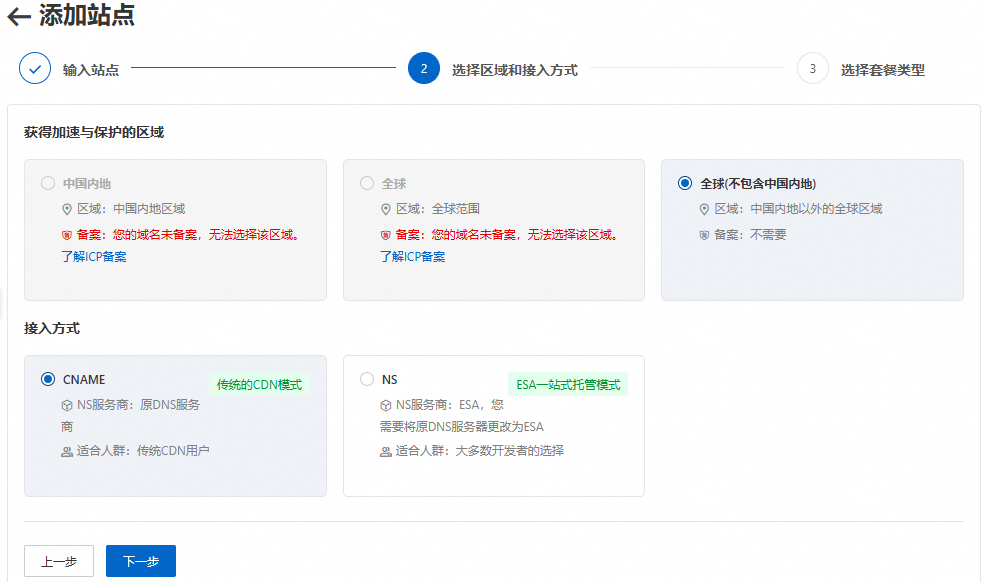The image size is (986, 582).
Task: Click the people icon in NS card
Action: (386, 452)
